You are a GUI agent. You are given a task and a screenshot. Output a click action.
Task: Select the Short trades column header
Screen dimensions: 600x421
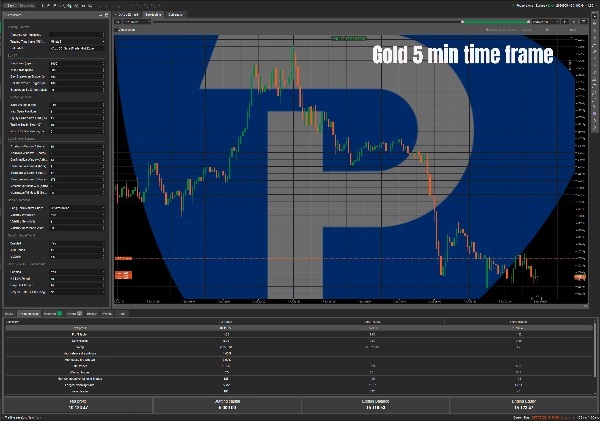(x=518, y=322)
